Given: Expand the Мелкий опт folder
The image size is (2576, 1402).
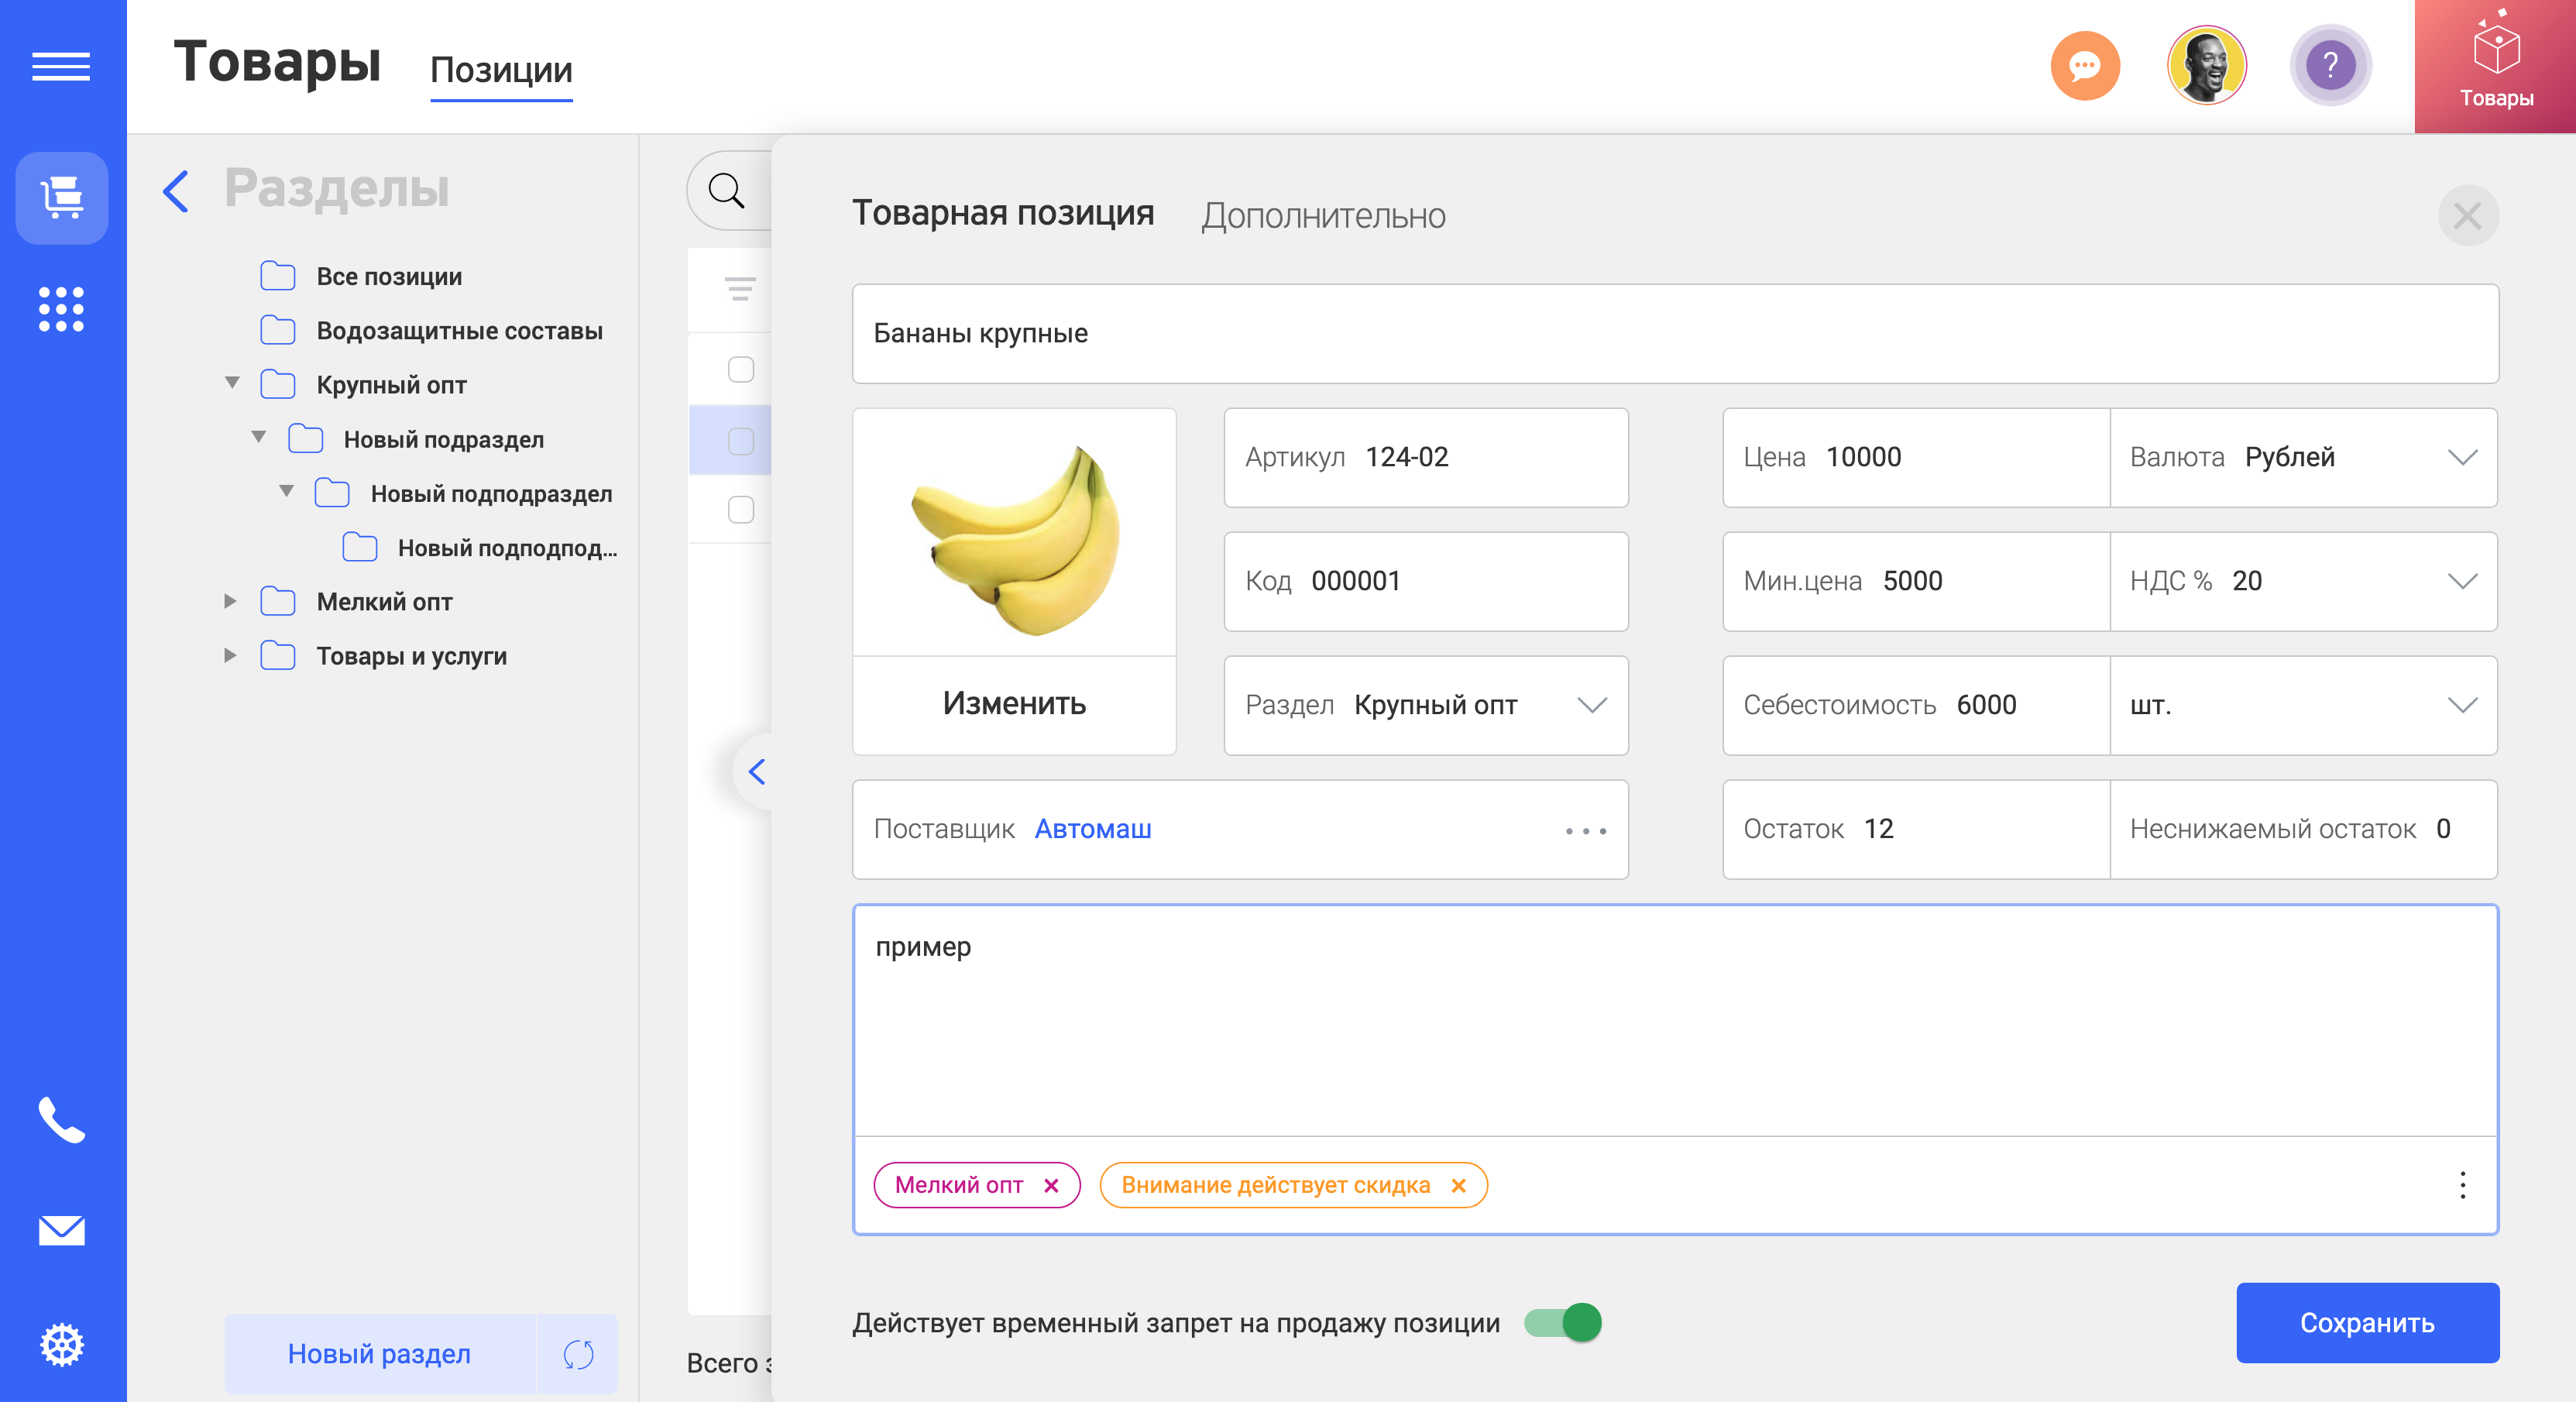Looking at the screenshot, I should tap(230, 601).
